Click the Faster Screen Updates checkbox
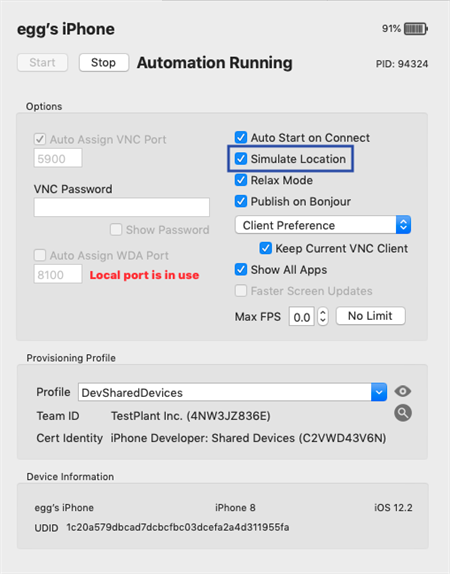Image resolution: width=450 pixels, height=574 pixels. point(241,291)
